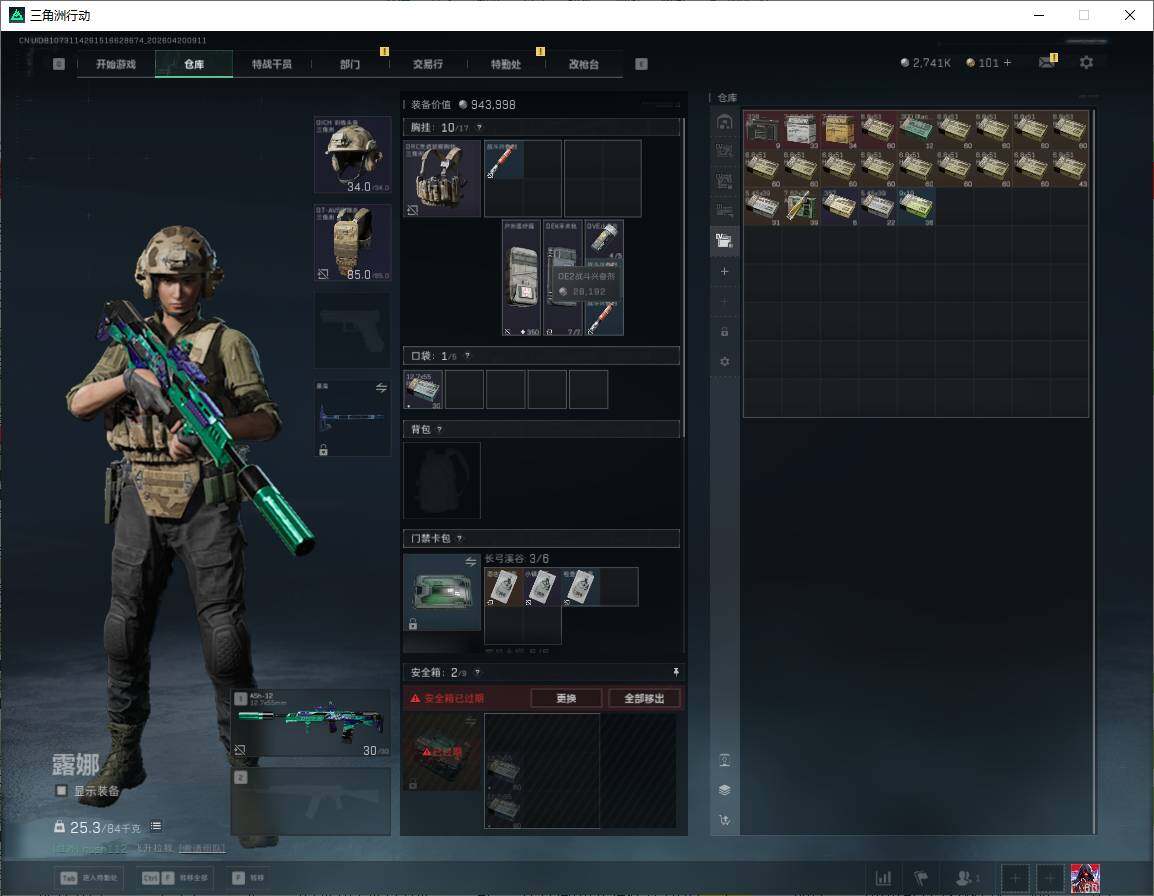Screen dimensions: 1154x896
Task: Click the stash layers stack icon
Action: [724, 790]
